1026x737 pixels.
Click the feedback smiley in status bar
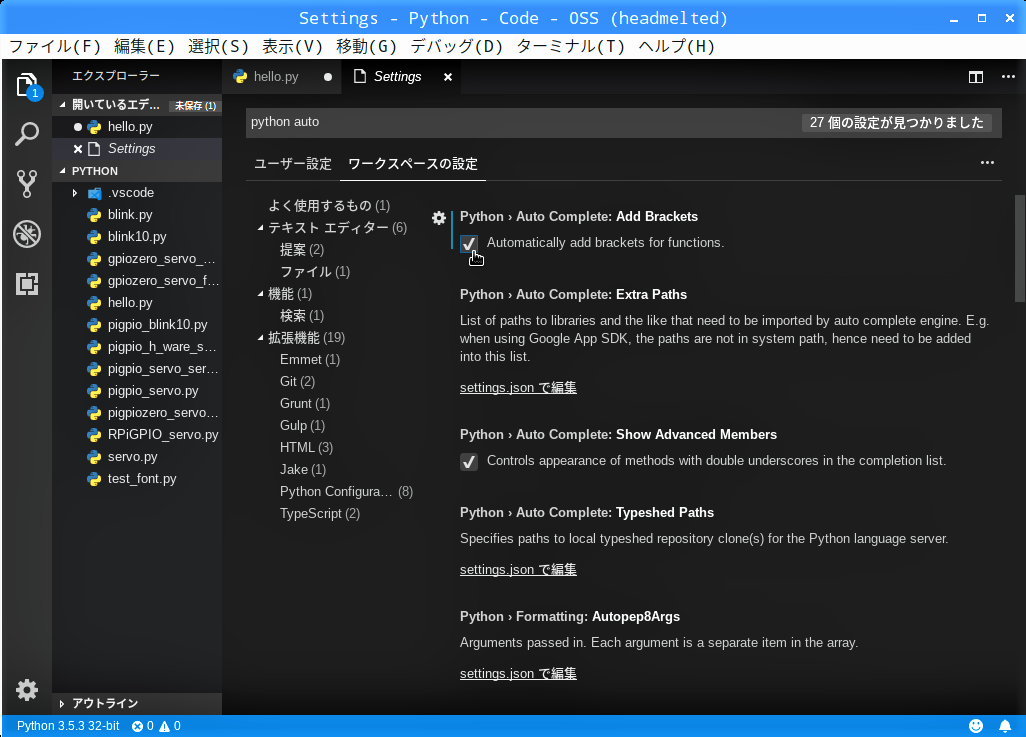coord(976,726)
